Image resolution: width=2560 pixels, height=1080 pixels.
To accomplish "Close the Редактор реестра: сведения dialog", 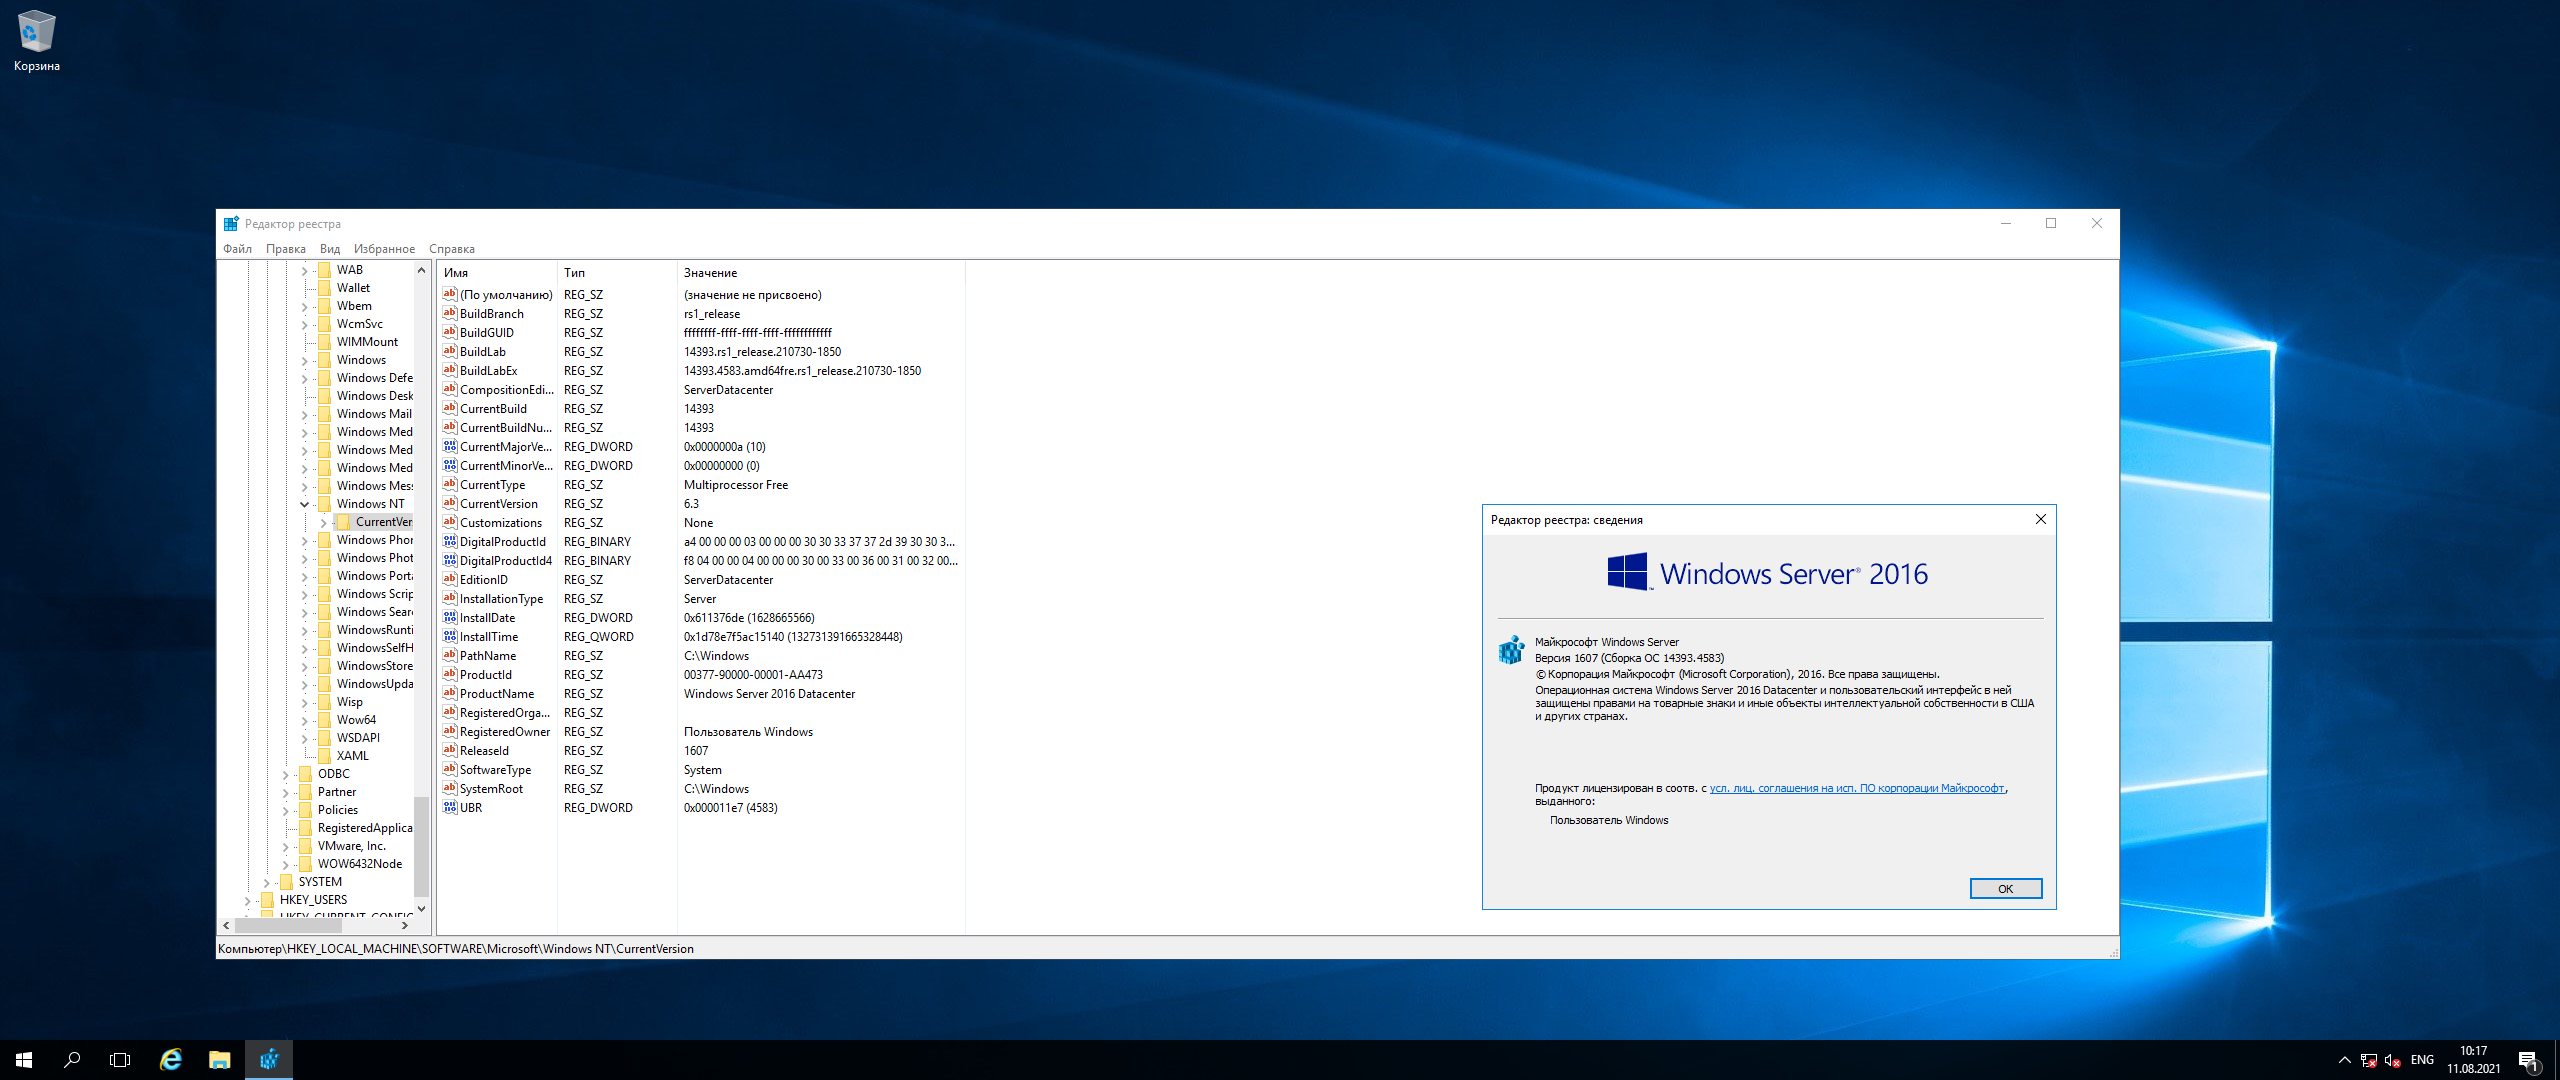I will pyautogui.click(x=2040, y=519).
